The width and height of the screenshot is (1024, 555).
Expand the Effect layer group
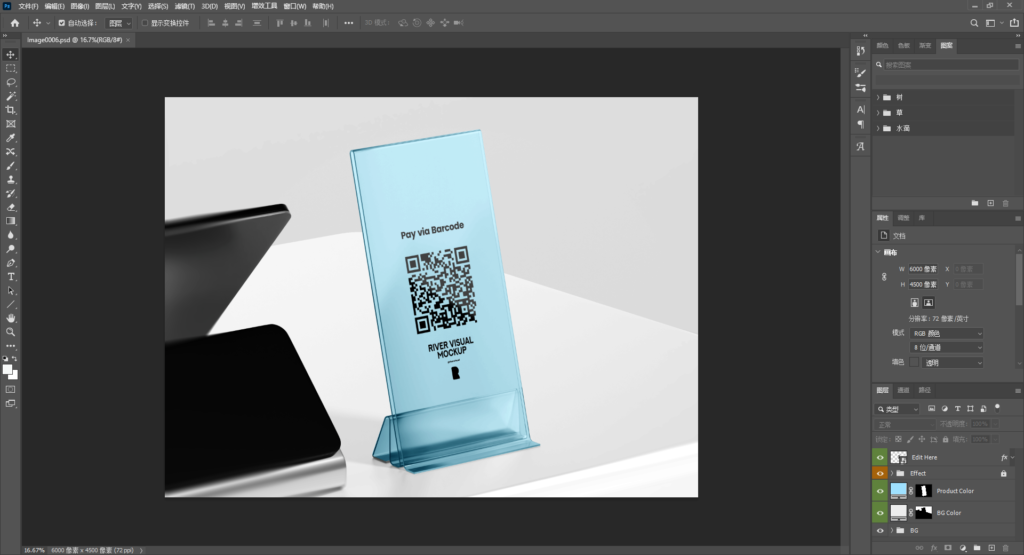(892, 473)
